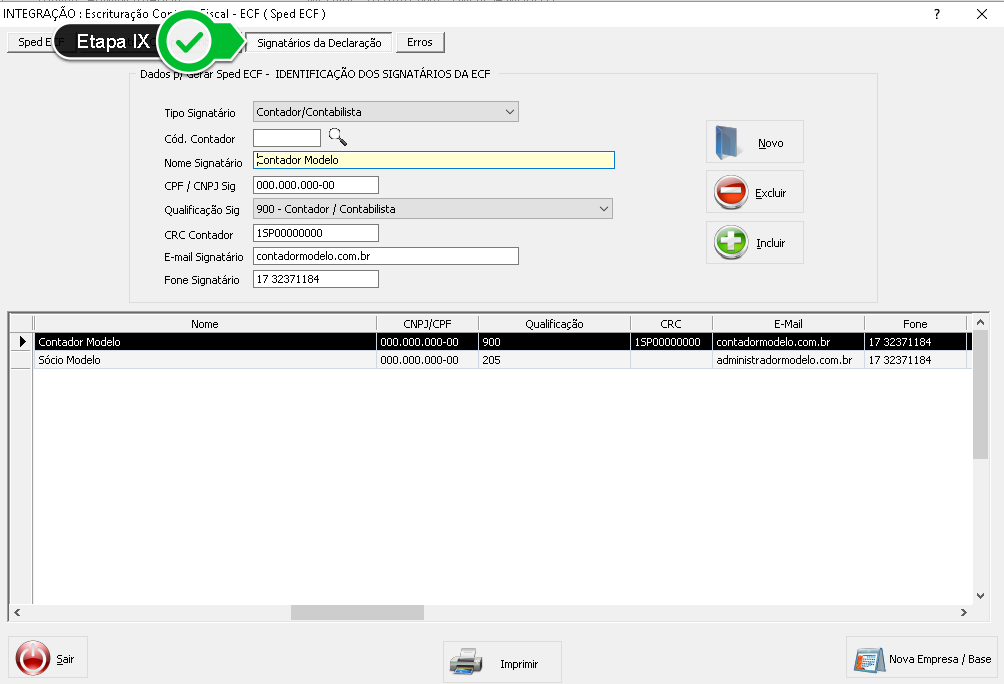
Task: Select the Sócio Modelo table row
Action: point(205,360)
